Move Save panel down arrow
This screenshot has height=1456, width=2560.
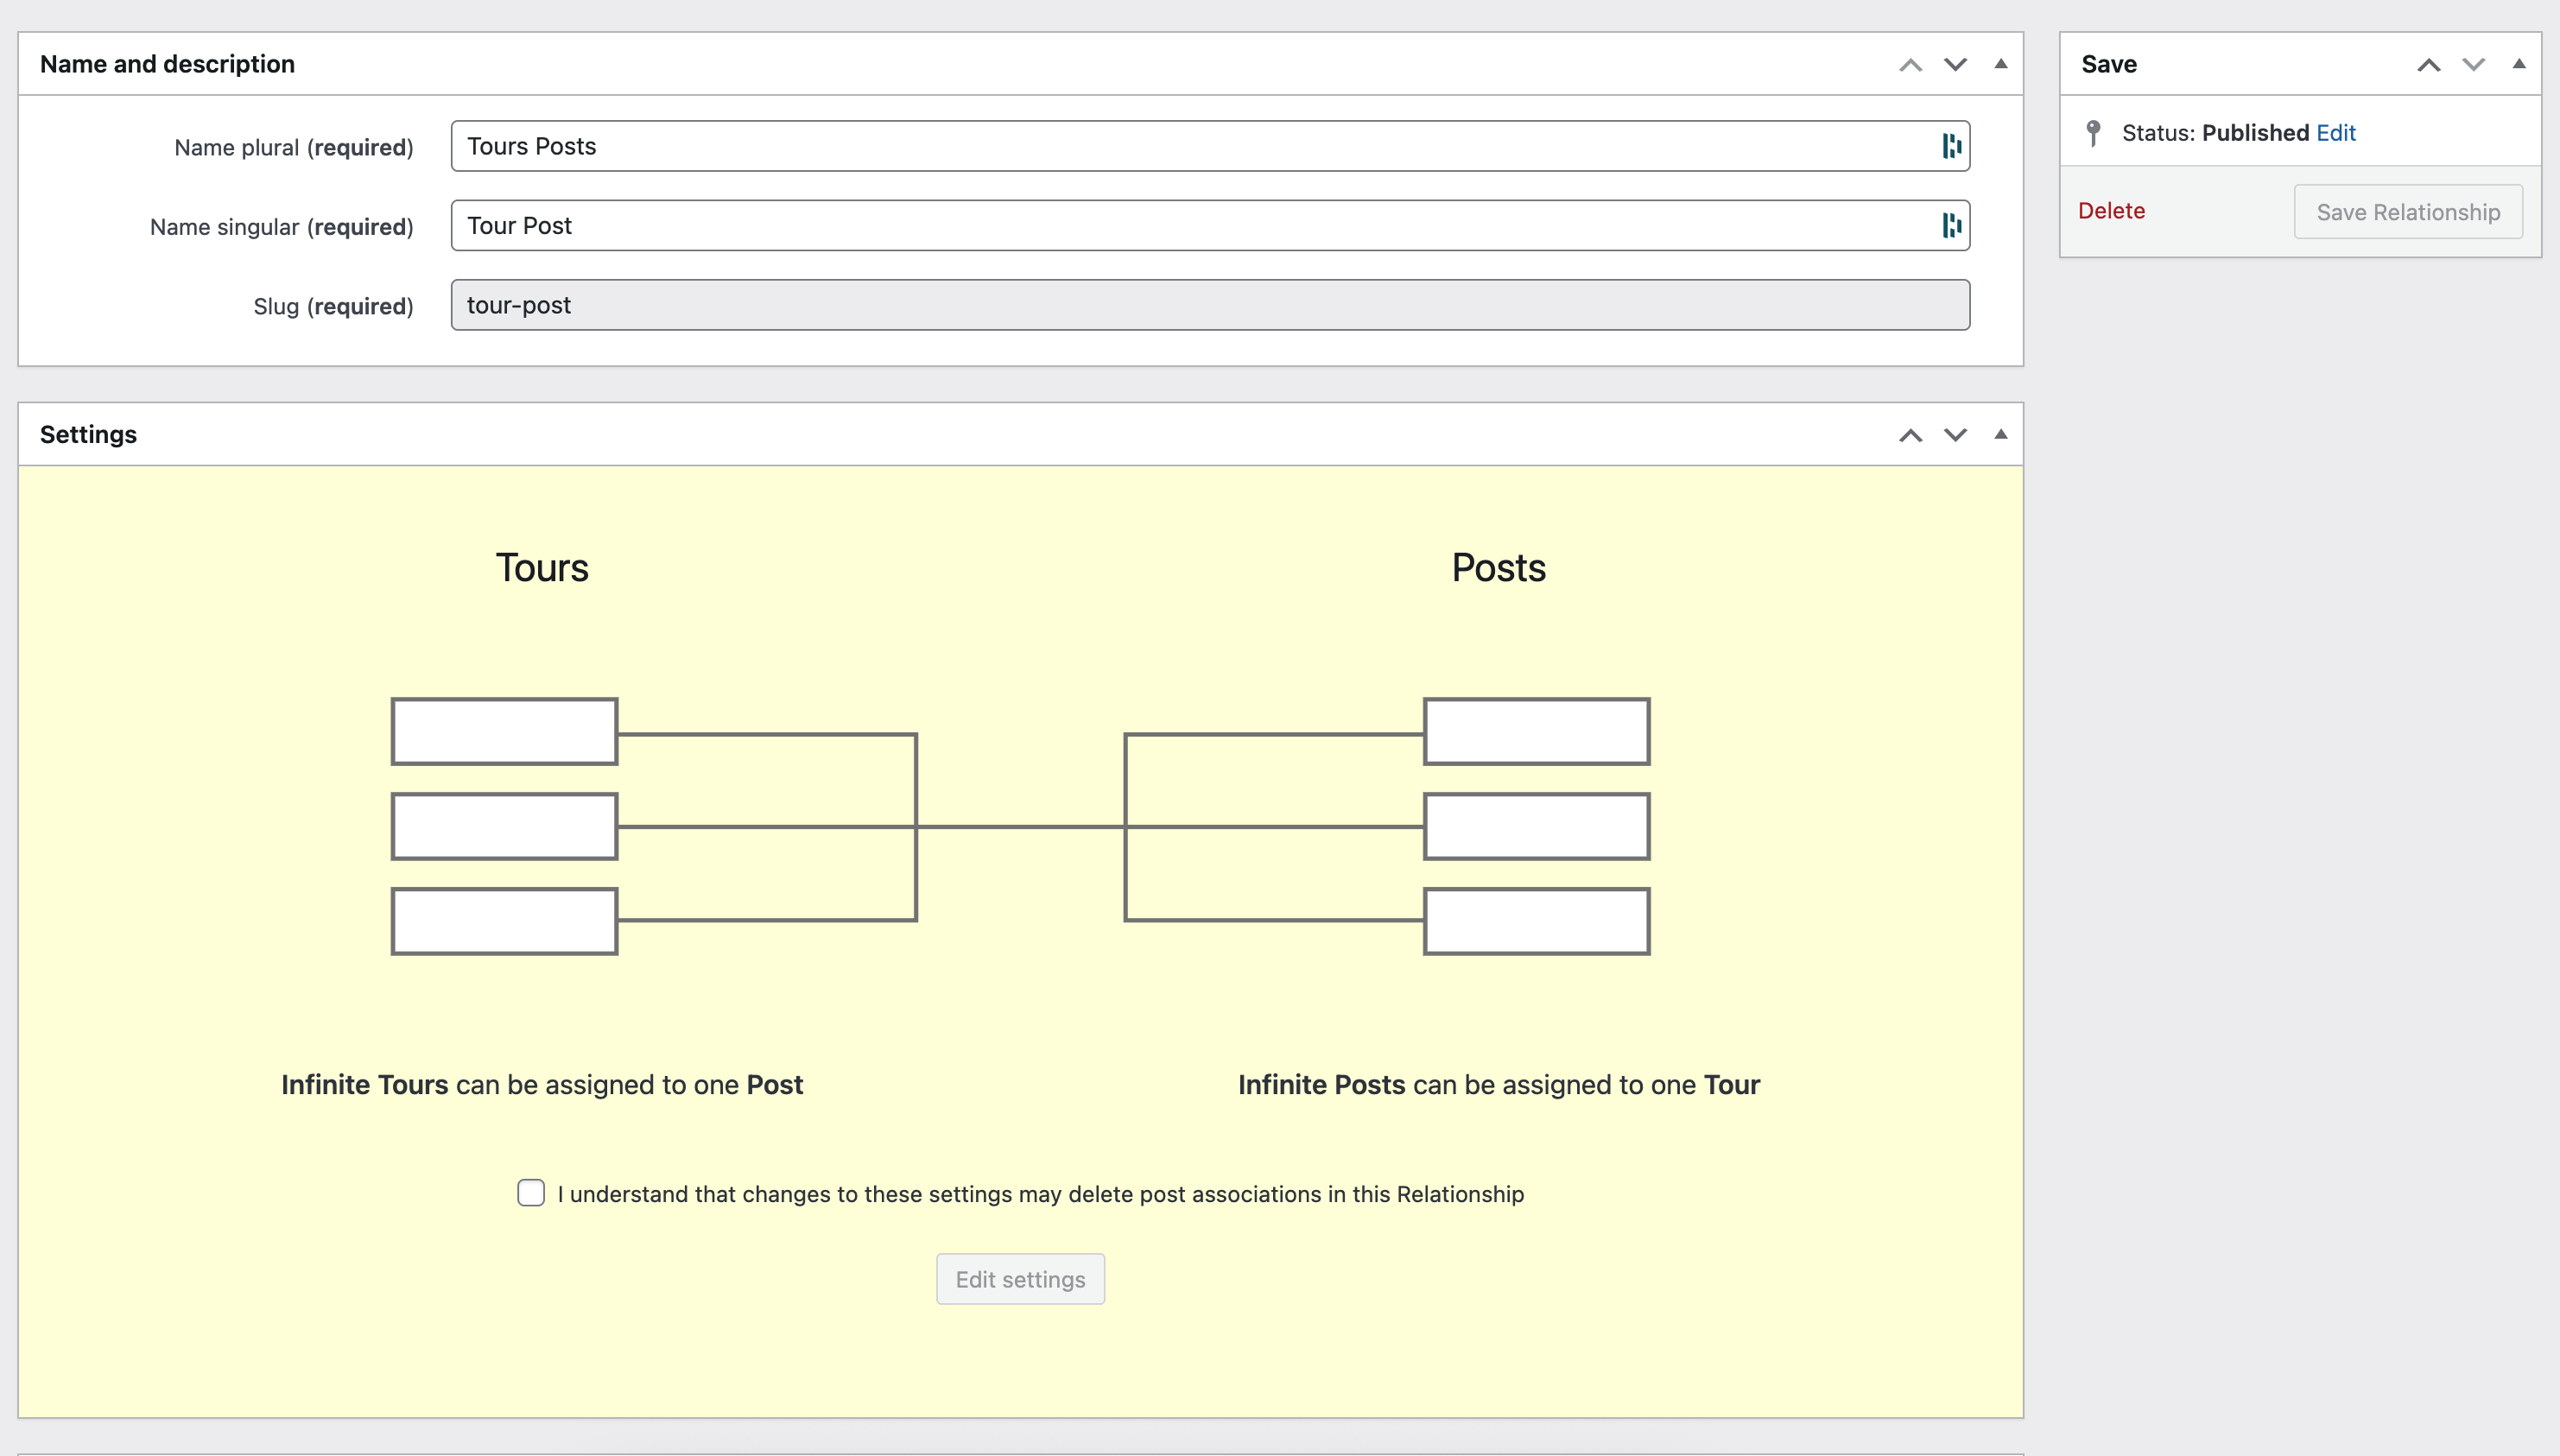[x=2473, y=65]
